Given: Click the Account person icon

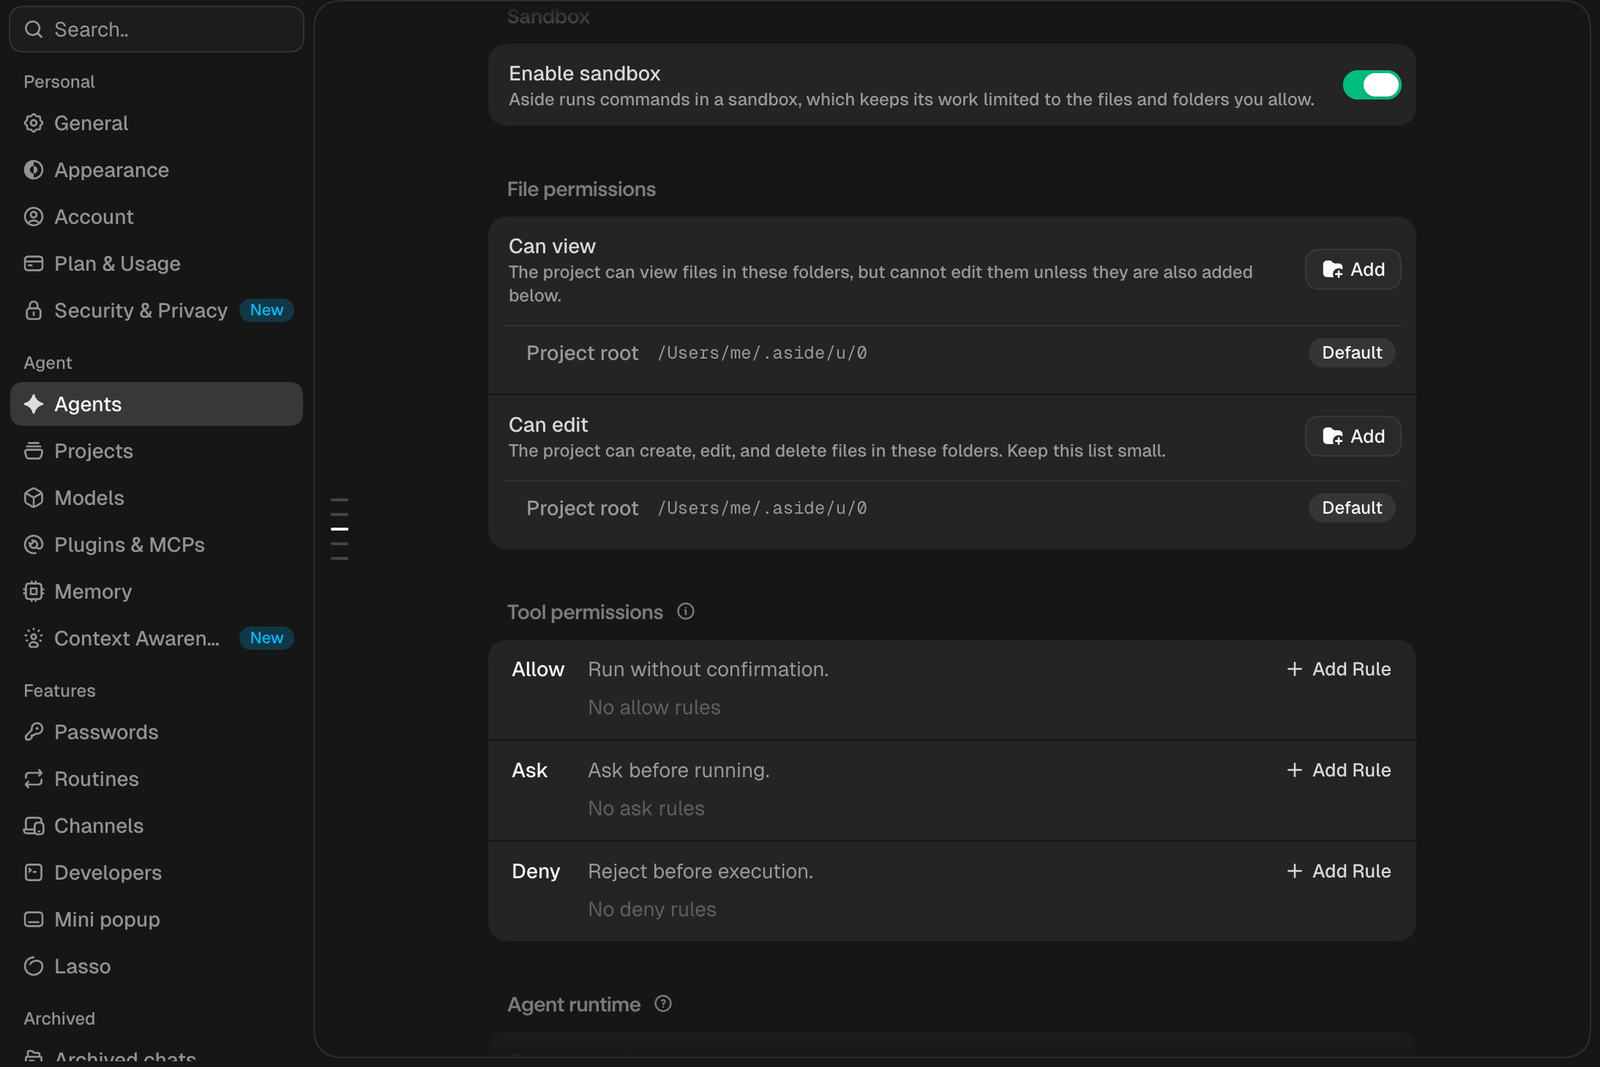Looking at the screenshot, I should (x=34, y=217).
